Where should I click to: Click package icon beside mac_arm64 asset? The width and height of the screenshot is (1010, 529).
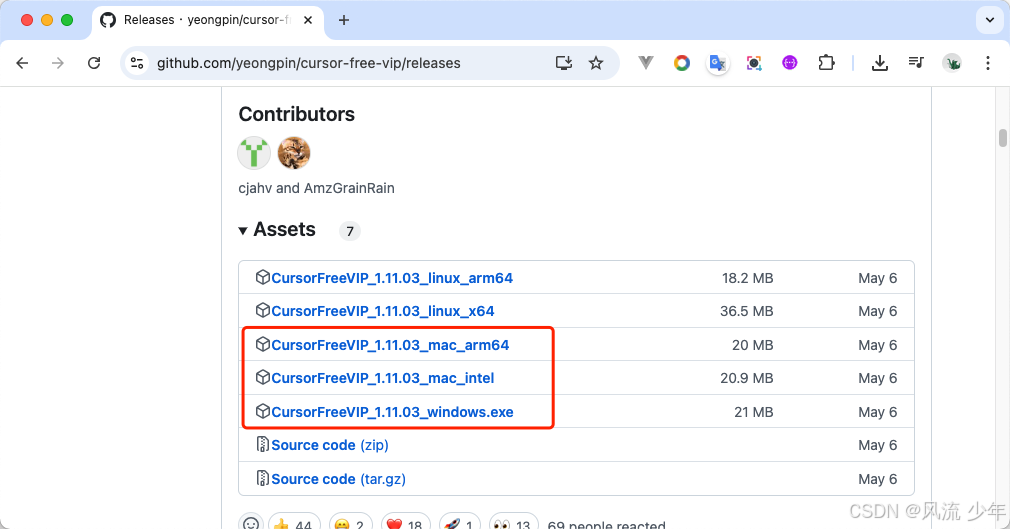pos(262,344)
